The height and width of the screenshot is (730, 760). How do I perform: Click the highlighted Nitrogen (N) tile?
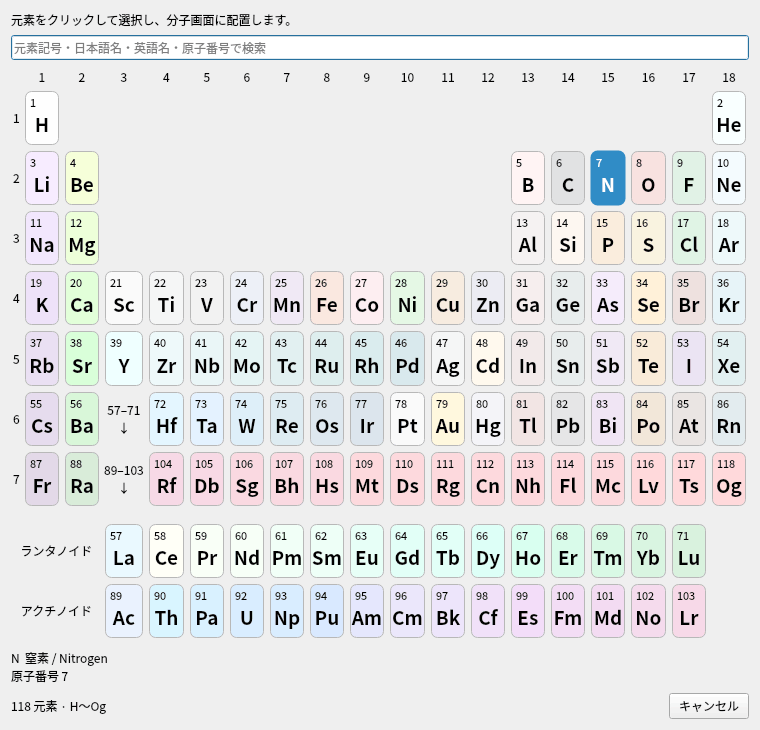tap(608, 178)
